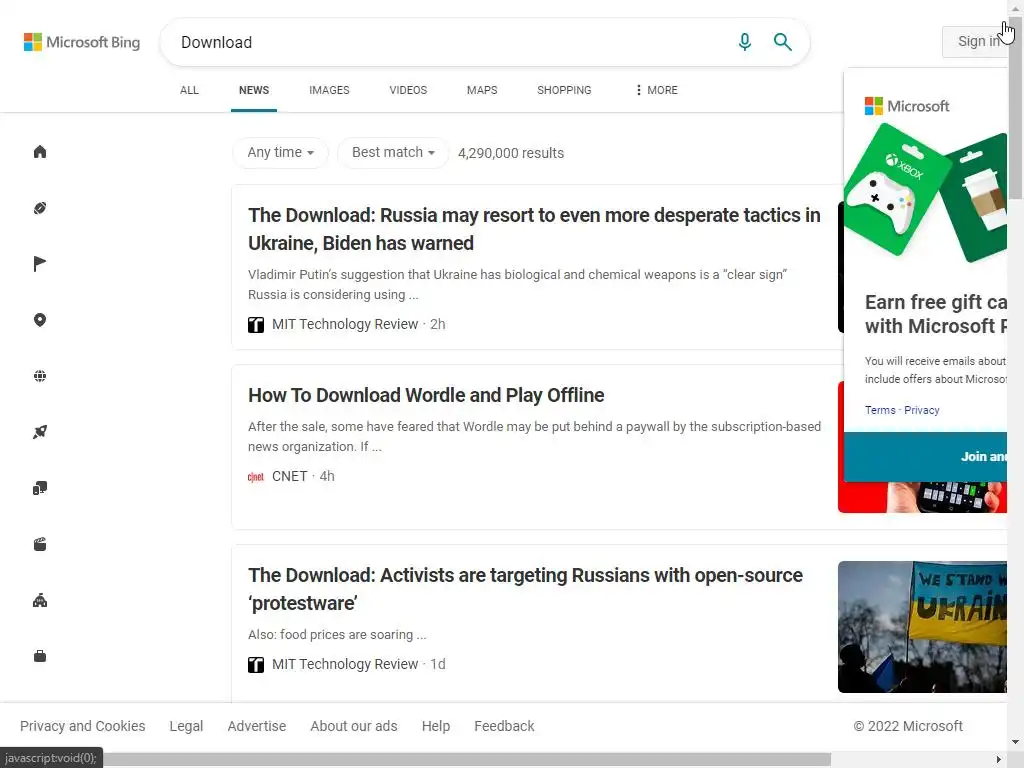The width and height of the screenshot is (1024, 768).
Task: Open the More search categories menu
Action: click(656, 90)
